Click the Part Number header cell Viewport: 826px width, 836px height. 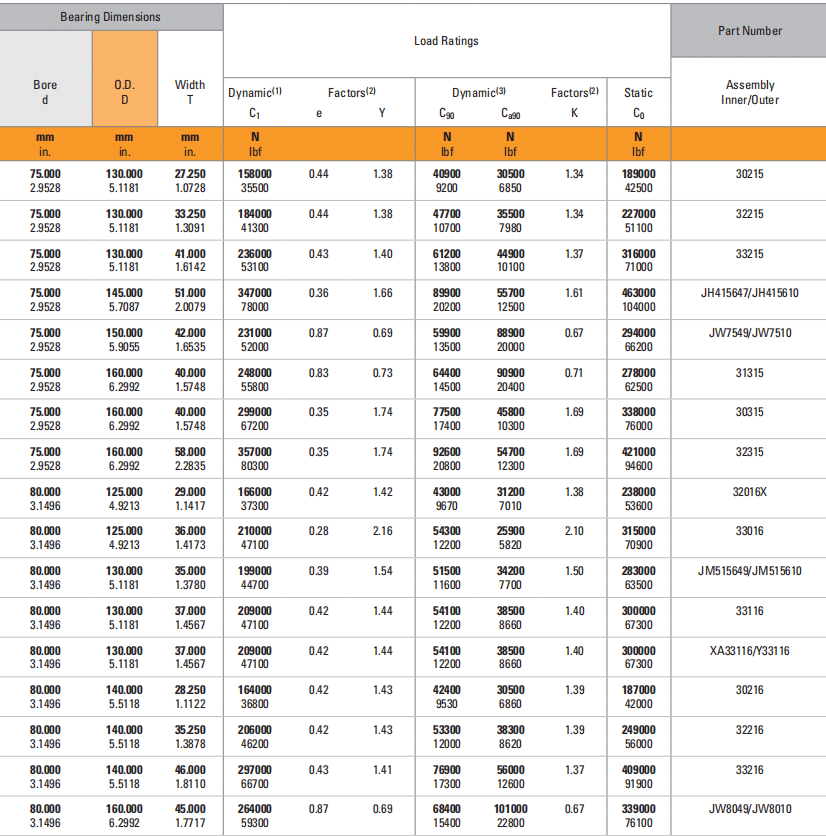[749, 31]
